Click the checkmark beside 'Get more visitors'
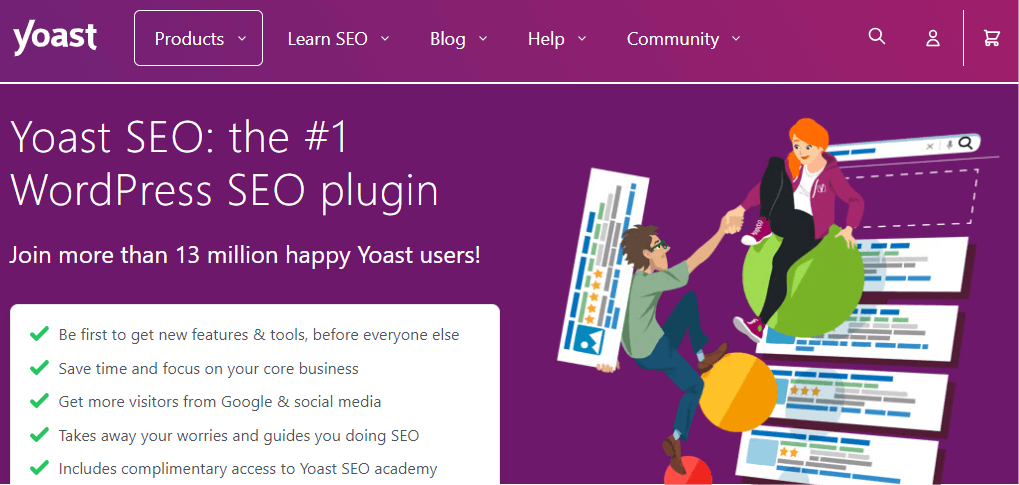 pos(40,400)
